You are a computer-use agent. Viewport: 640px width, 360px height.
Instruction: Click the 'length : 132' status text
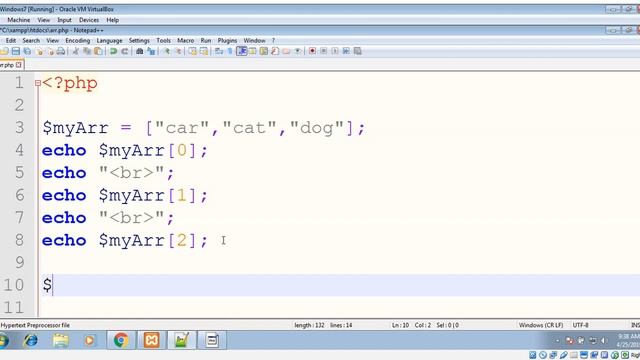pyautogui.click(x=309, y=325)
